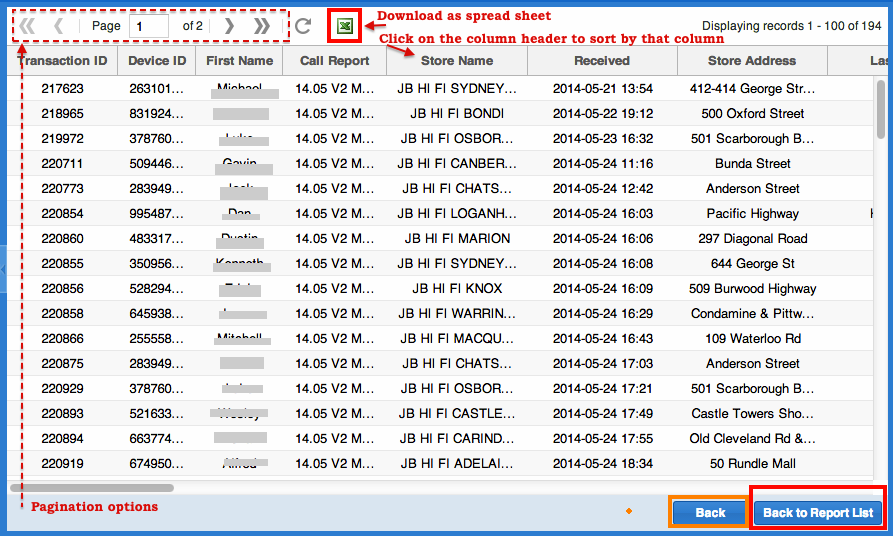Viewport: 894px width, 537px height.
Task: Sort by Store Name column header
Action: tap(457, 61)
